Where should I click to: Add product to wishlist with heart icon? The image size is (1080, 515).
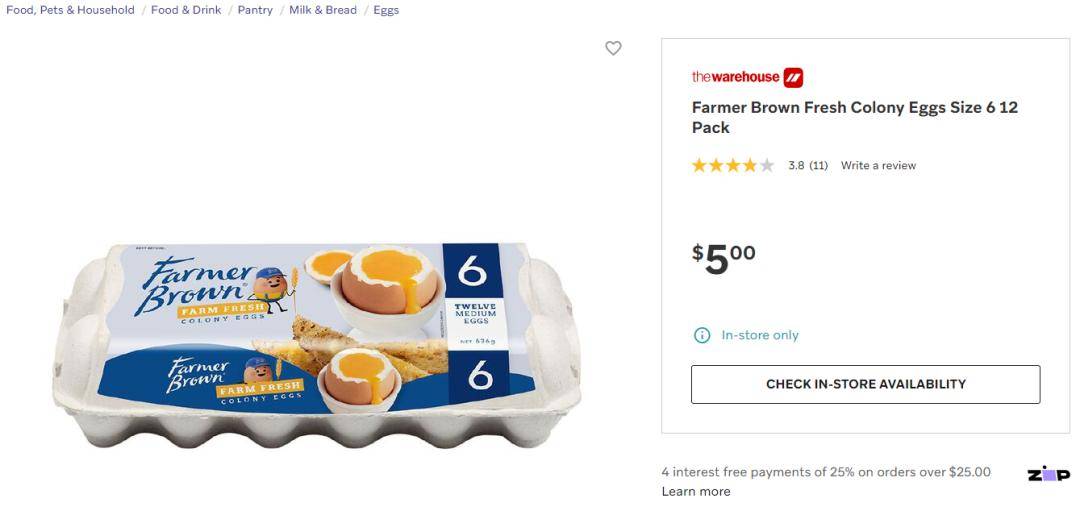[x=613, y=48]
